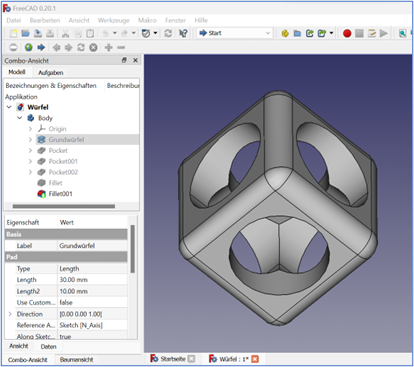Viewport: 414px width, 367px height.
Task: Click the red Record Macro button
Action: (x=347, y=33)
